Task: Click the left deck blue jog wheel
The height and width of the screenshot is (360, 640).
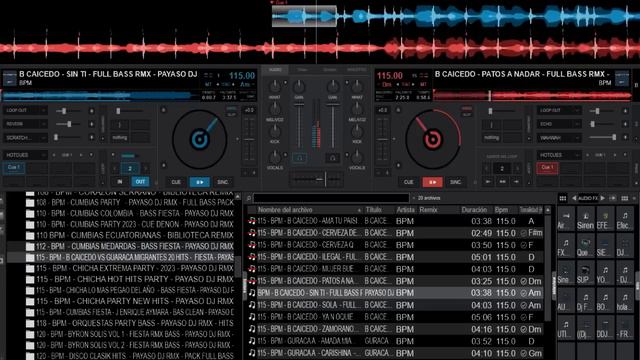Action: [200, 139]
